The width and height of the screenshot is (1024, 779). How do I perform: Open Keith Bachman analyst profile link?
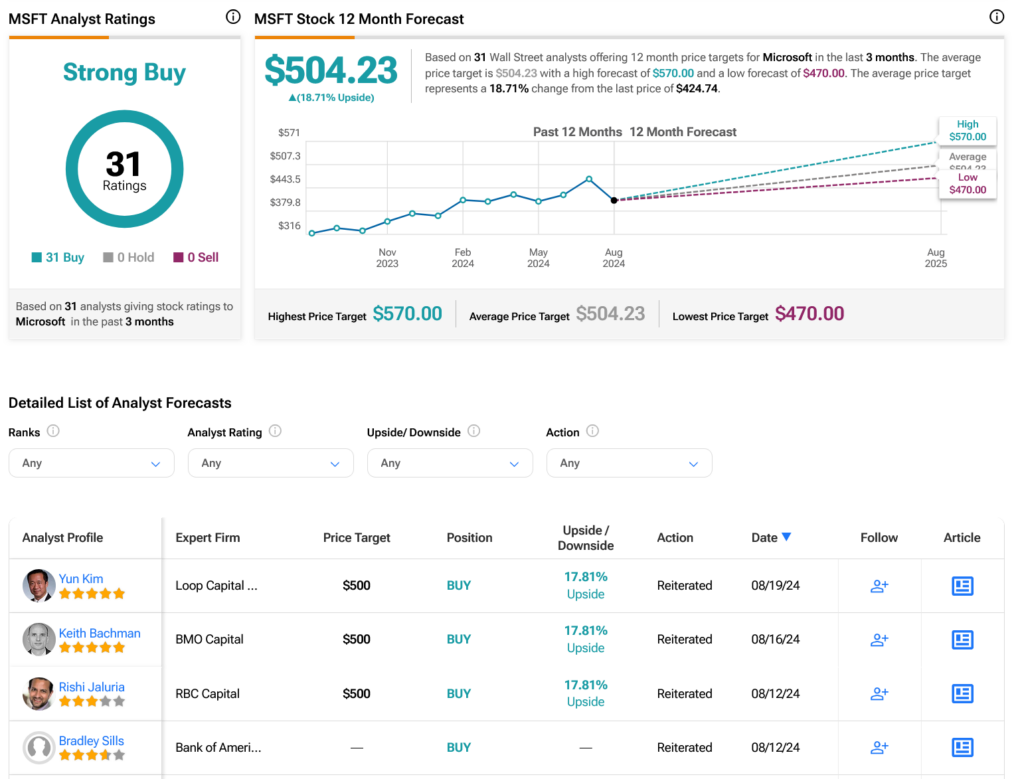pyautogui.click(x=99, y=633)
